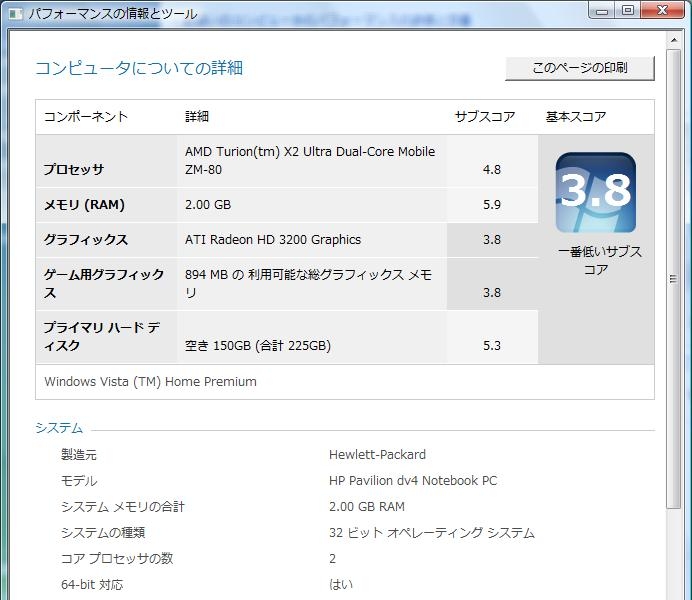Click the AMD Turion X2 Ultra processor detail

point(310,161)
